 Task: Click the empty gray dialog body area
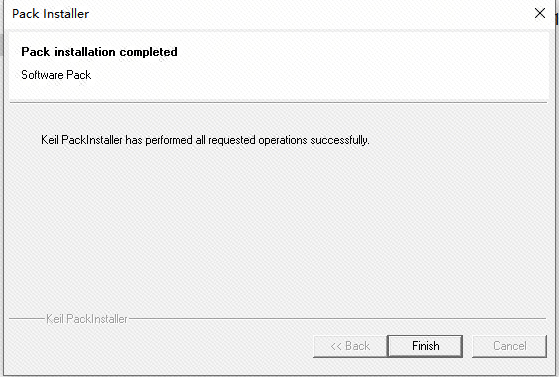coord(278,228)
